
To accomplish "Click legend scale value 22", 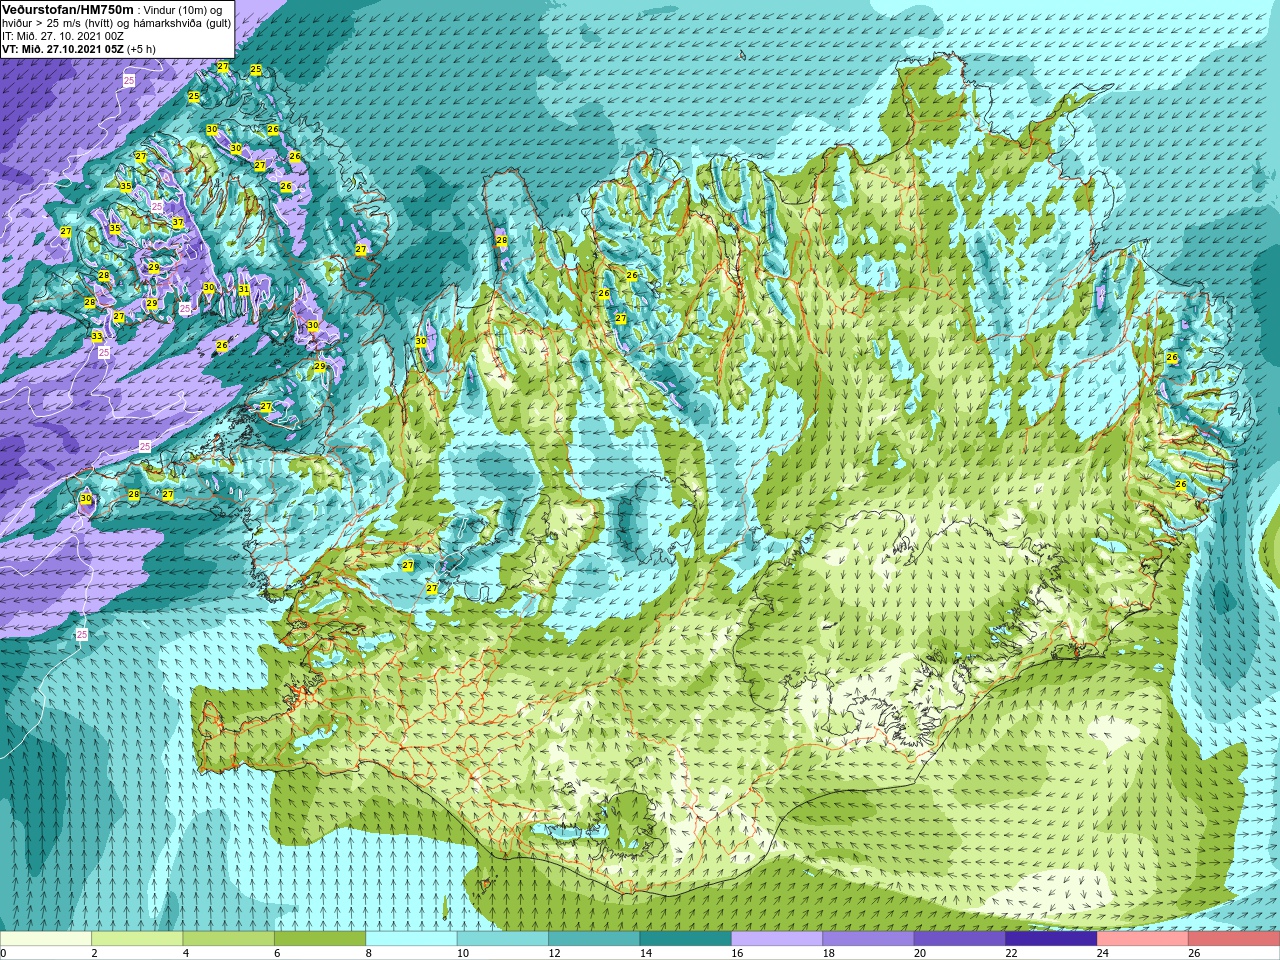I will pos(1011,953).
